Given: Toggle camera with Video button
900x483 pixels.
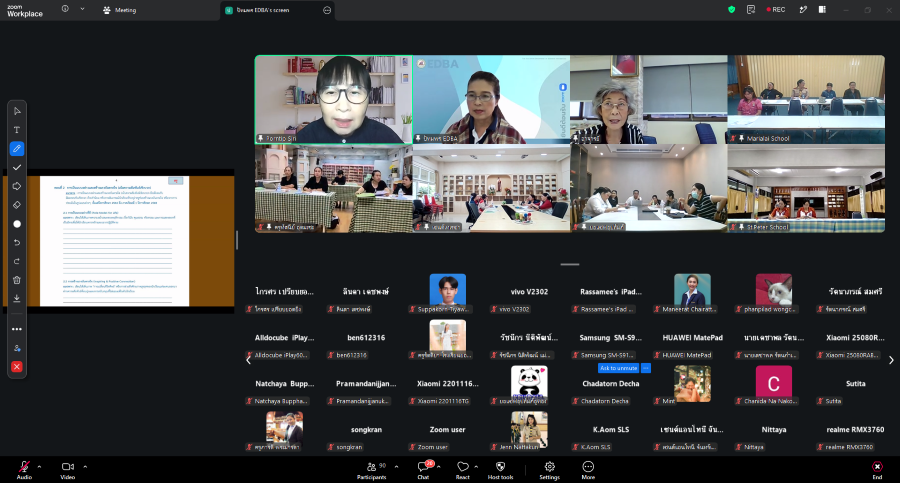Looking at the screenshot, I should (68, 470).
